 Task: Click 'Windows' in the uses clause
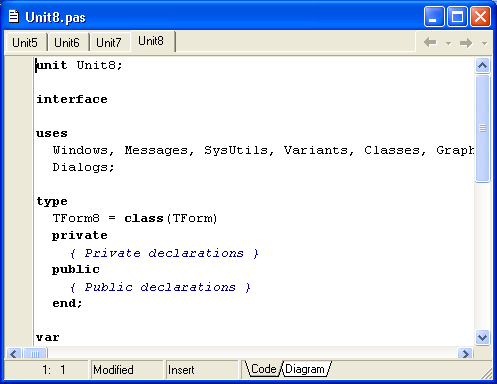pos(80,150)
